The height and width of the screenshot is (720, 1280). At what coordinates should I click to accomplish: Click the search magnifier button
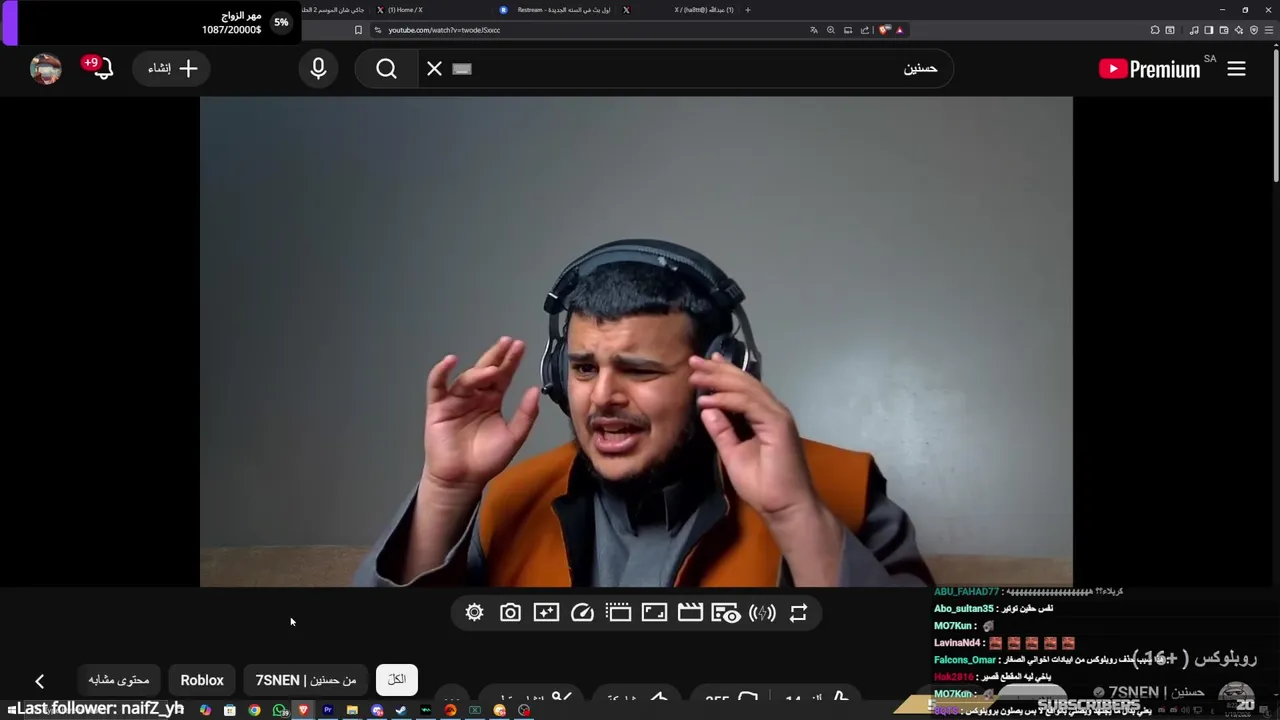point(386,69)
